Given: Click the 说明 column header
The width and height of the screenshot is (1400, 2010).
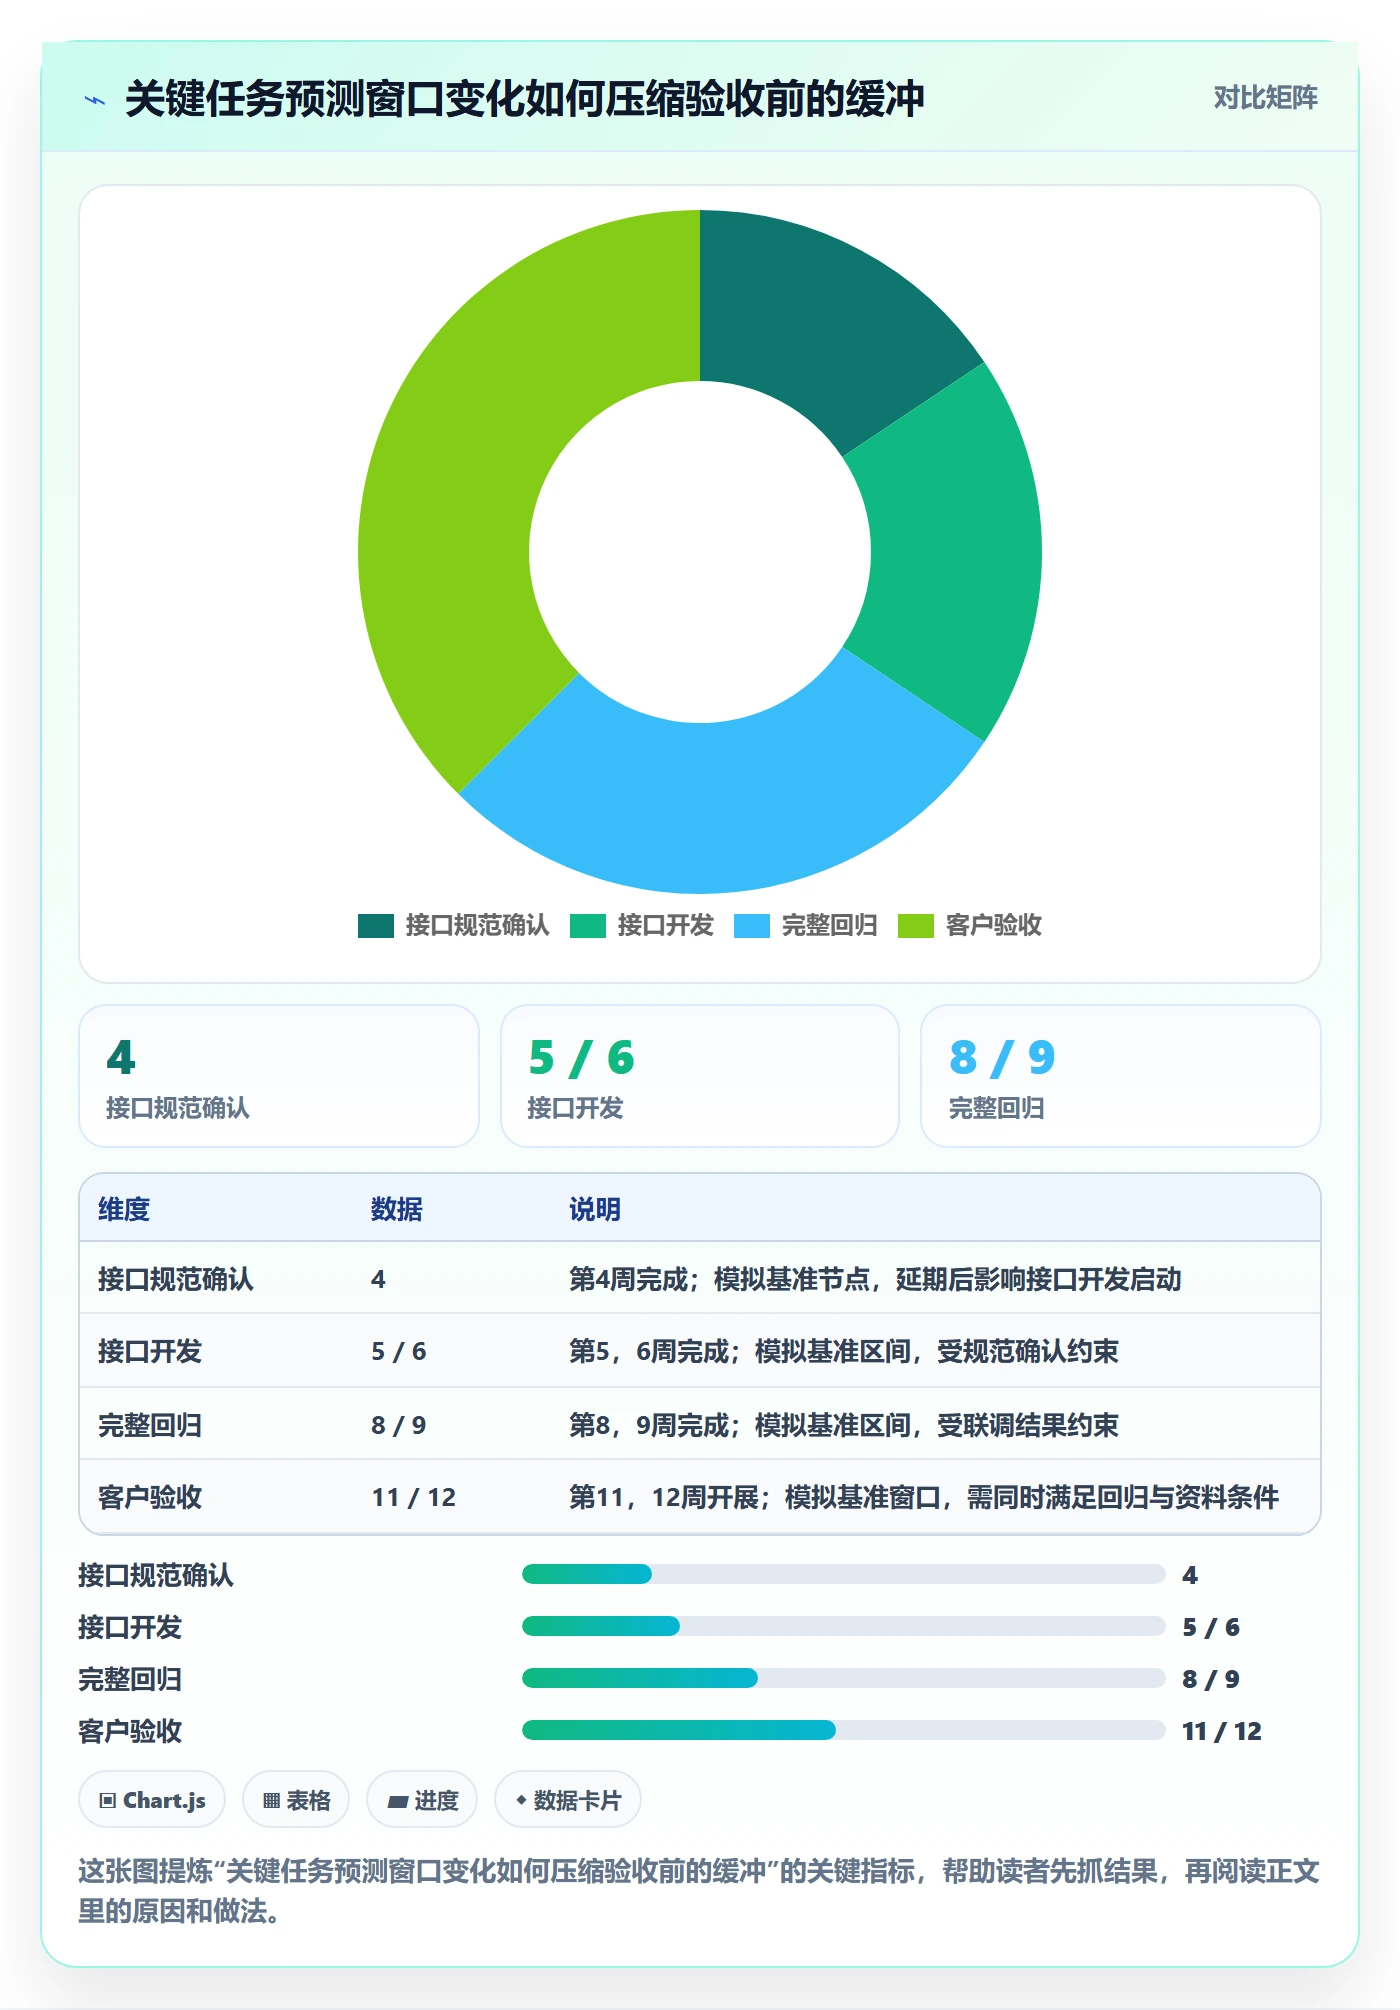Looking at the screenshot, I should pyautogui.click(x=595, y=1209).
